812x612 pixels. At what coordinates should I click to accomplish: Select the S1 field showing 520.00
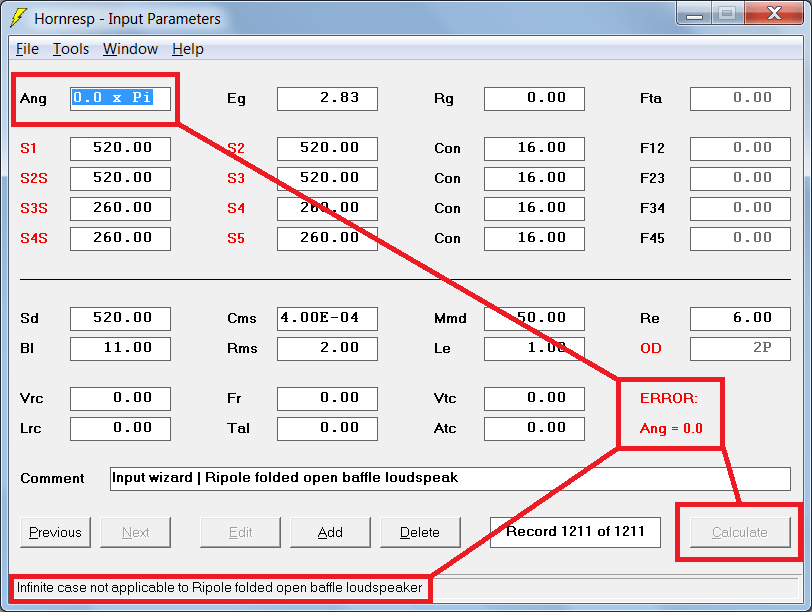pyautogui.click(x=120, y=149)
